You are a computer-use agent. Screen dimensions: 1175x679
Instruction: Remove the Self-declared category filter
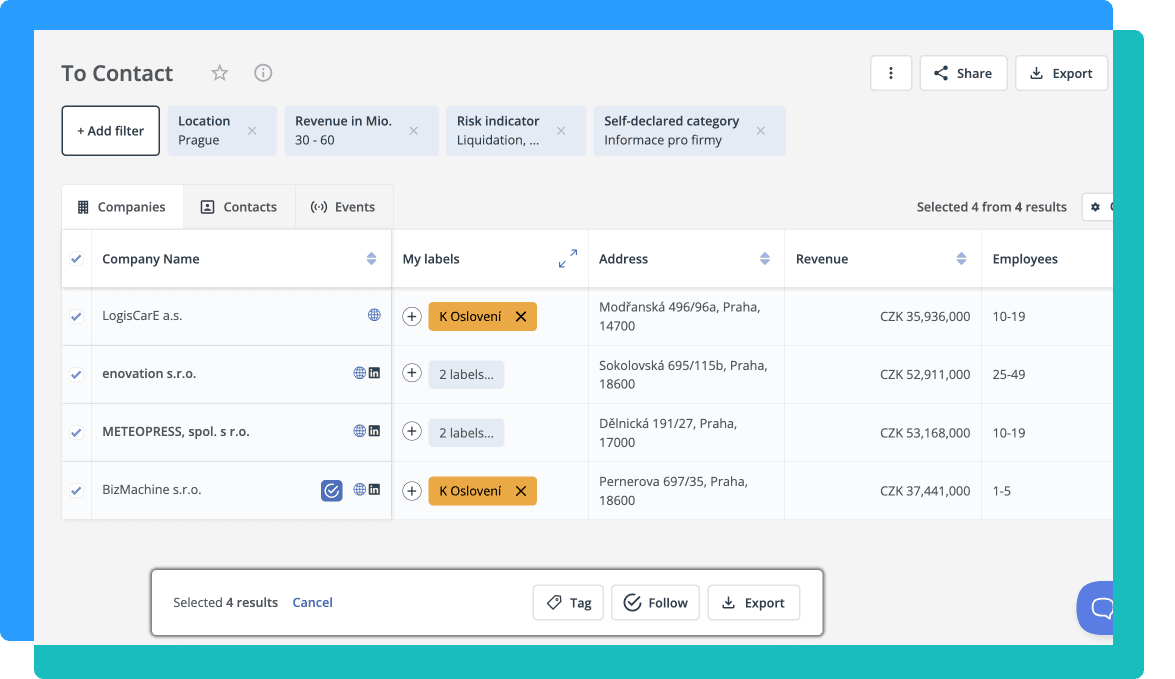[761, 130]
